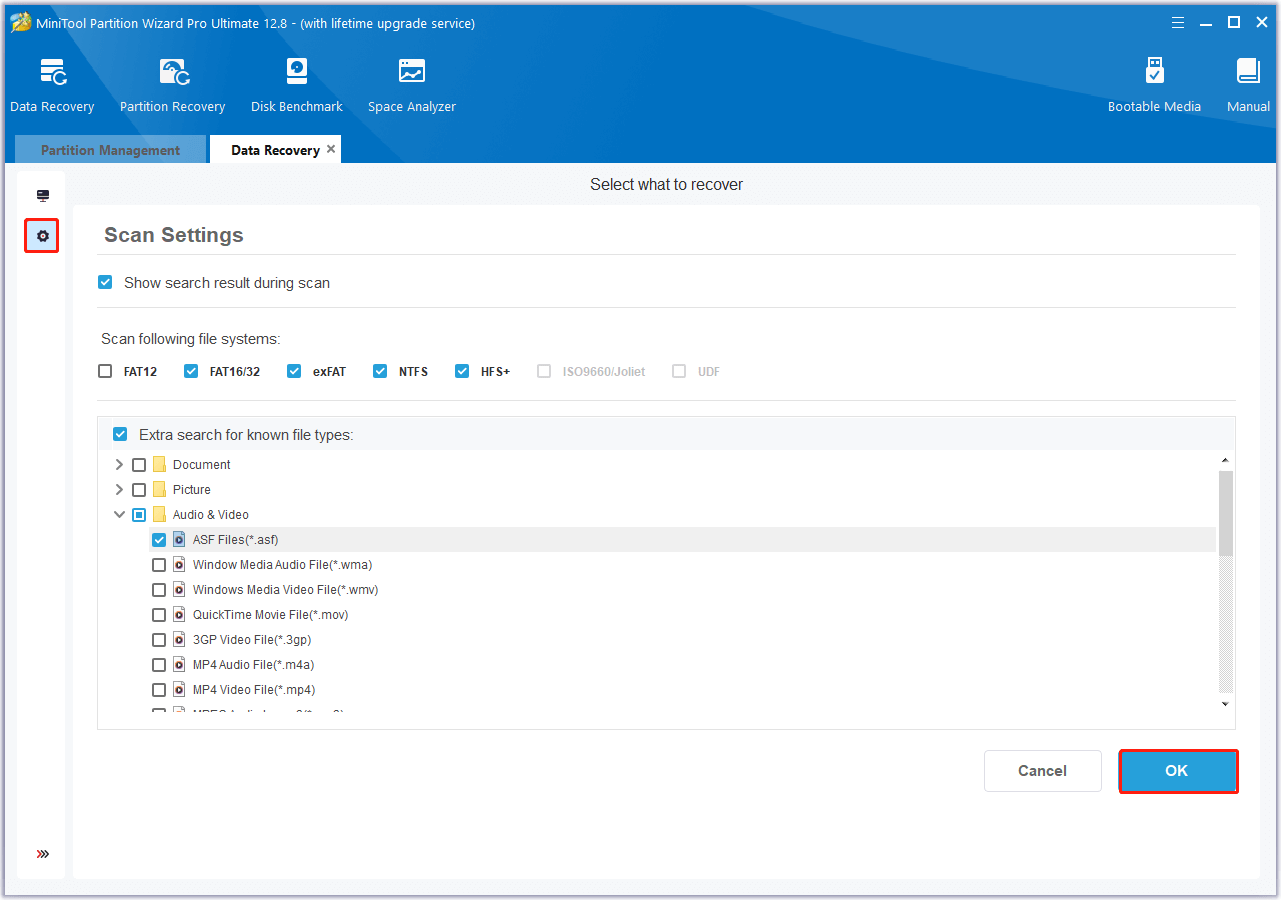Click the ASF Files file-type icon

[179, 539]
